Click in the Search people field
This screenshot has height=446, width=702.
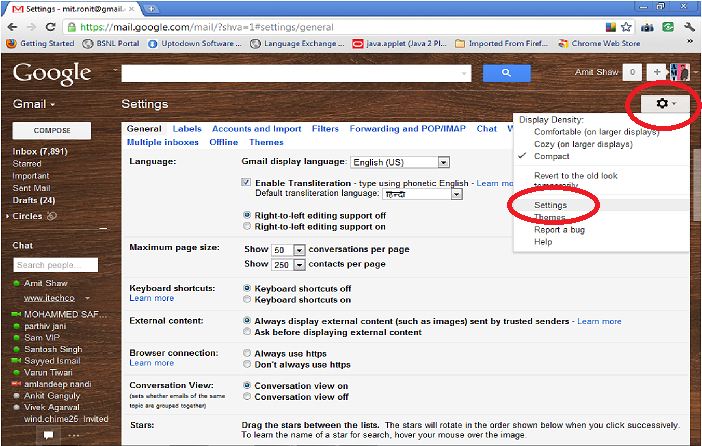click(x=56, y=265)
